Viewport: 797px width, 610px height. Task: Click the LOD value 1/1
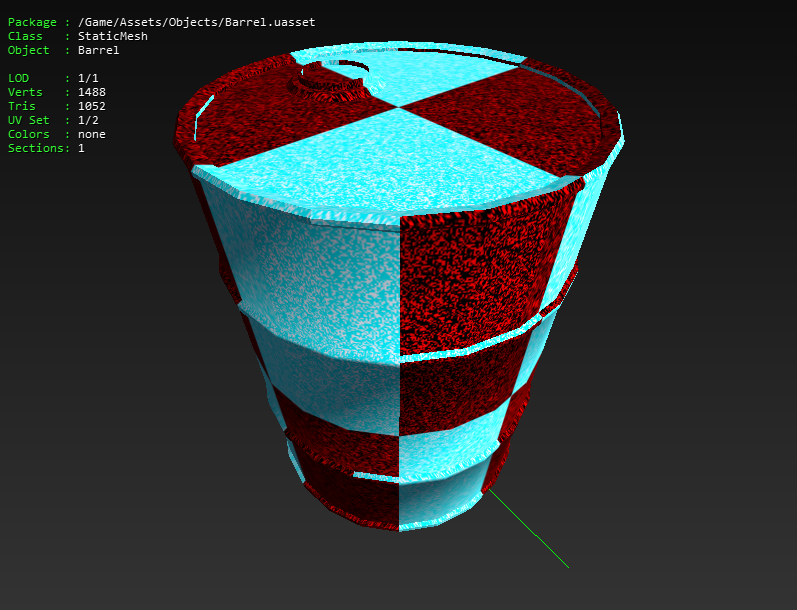pyautogui.click(x=88, y=78)
